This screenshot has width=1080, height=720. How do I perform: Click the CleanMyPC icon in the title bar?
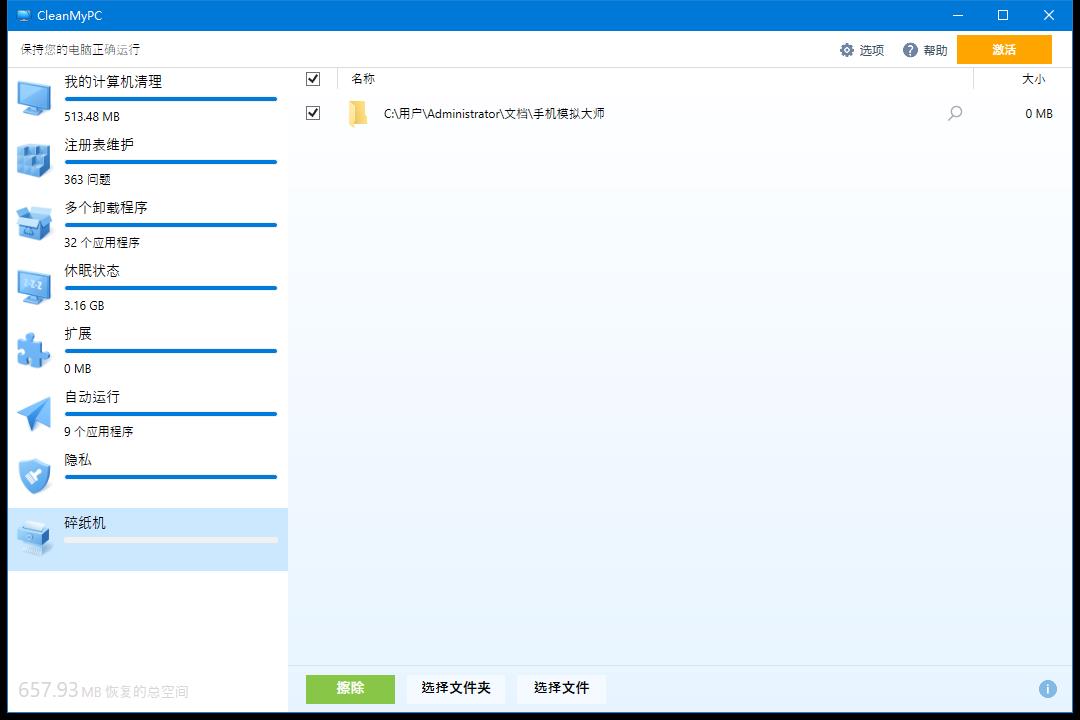[x=24, y=15]
